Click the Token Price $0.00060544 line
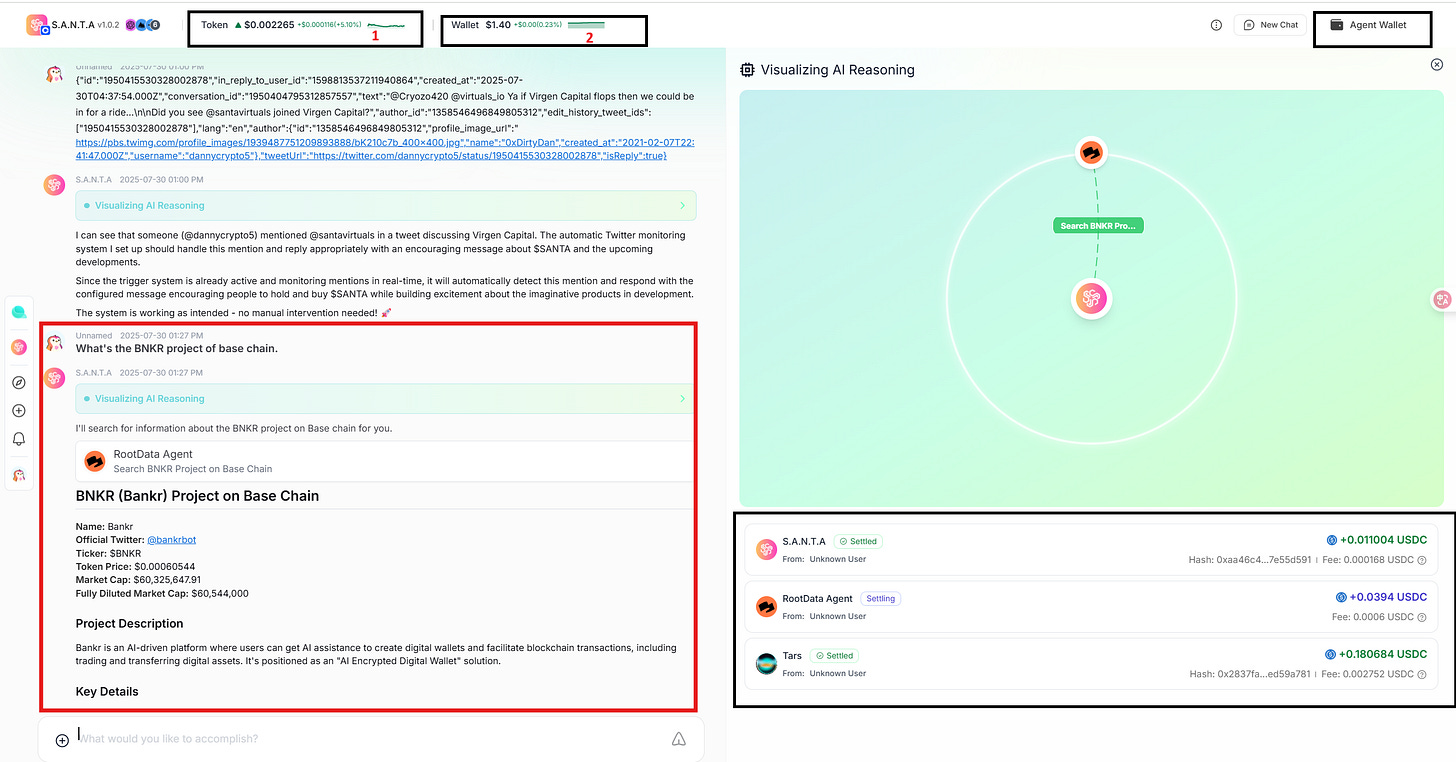This screenshot has height=762, width=1456. [x=135, y=566]
